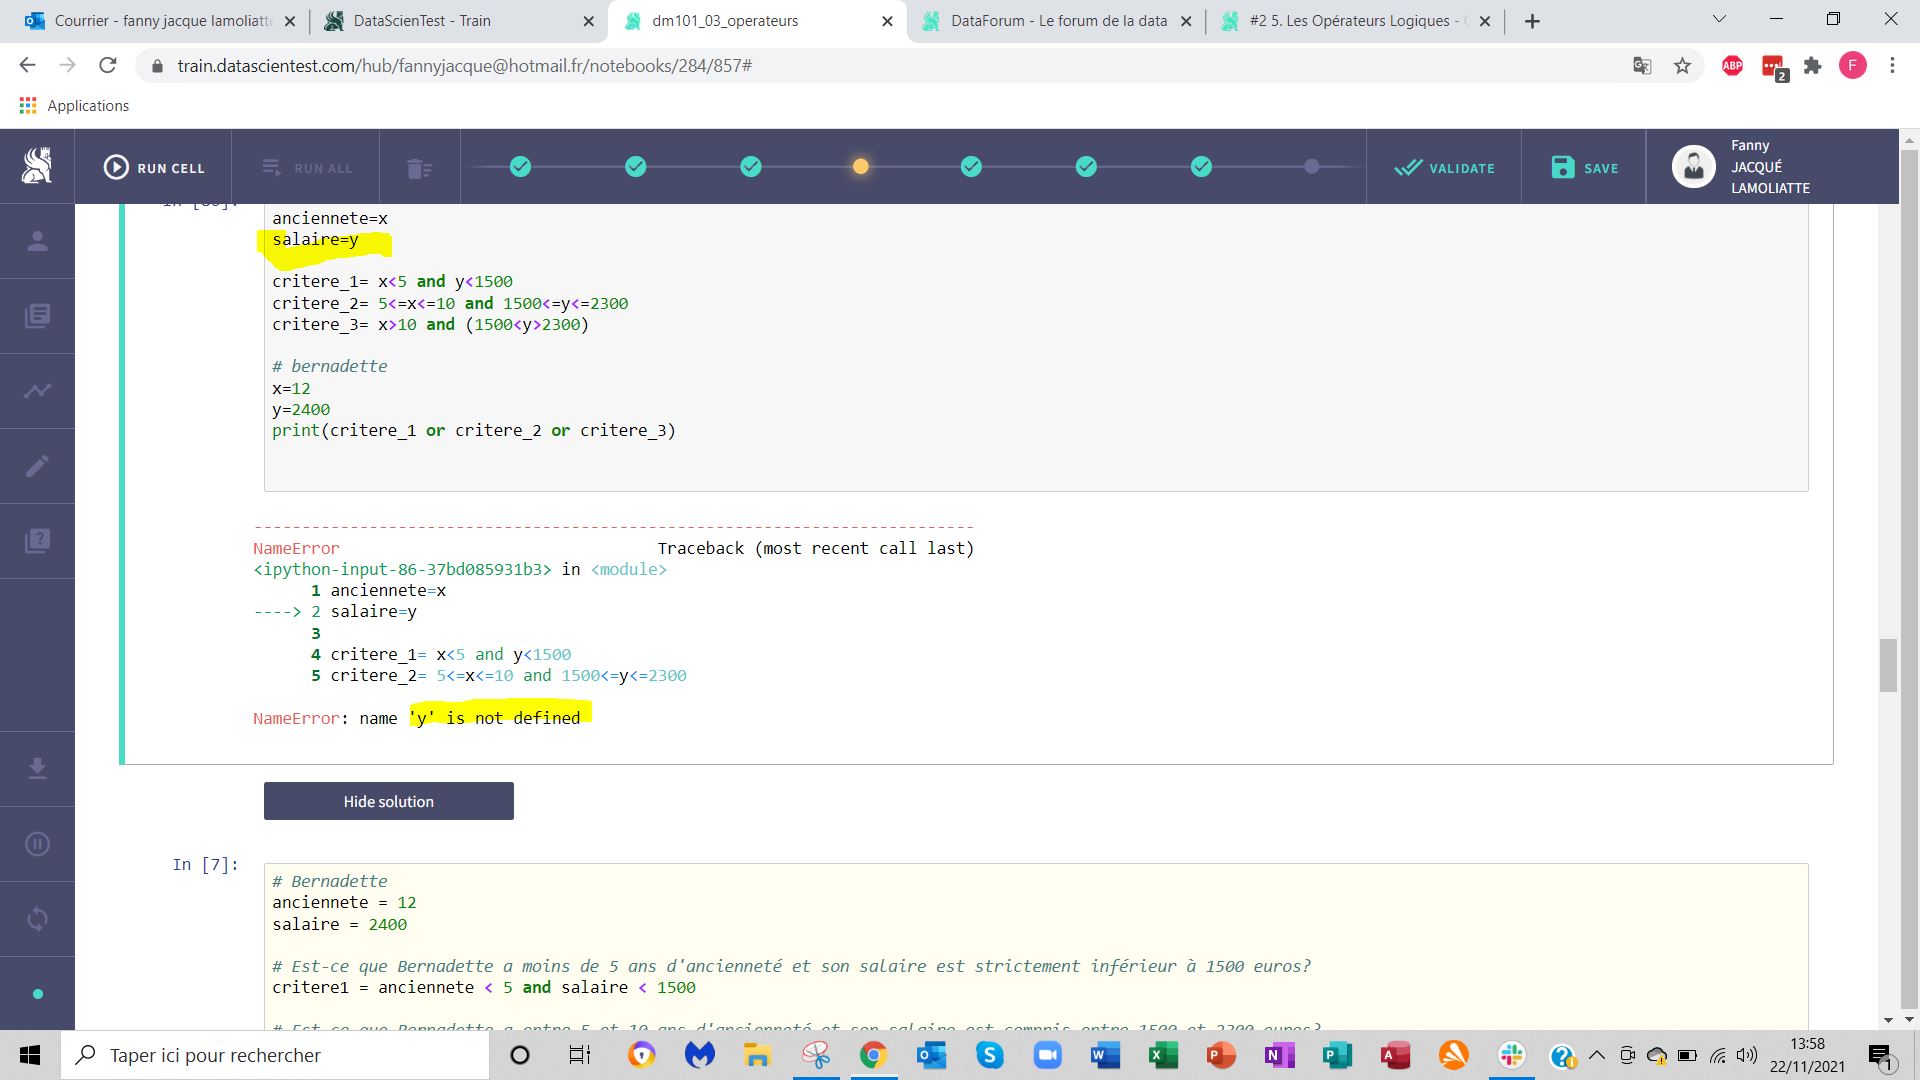Bookmark this page with star icon
Viewport: 1920px width, 1080px height.
coord(1682,66)
